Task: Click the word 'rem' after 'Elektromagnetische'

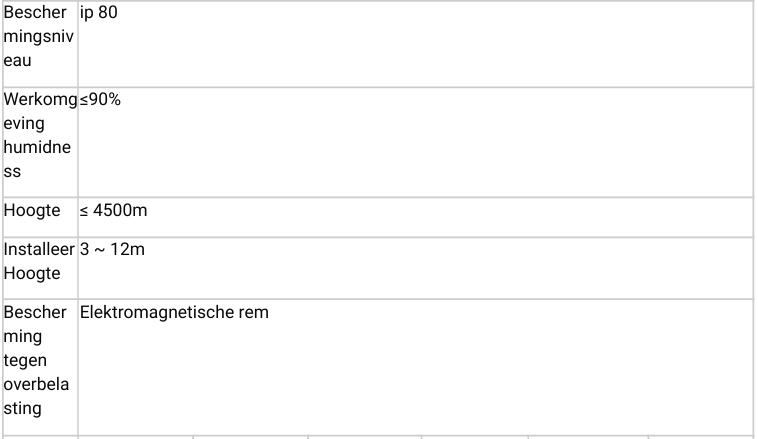Action: click(x=254, y=312)
